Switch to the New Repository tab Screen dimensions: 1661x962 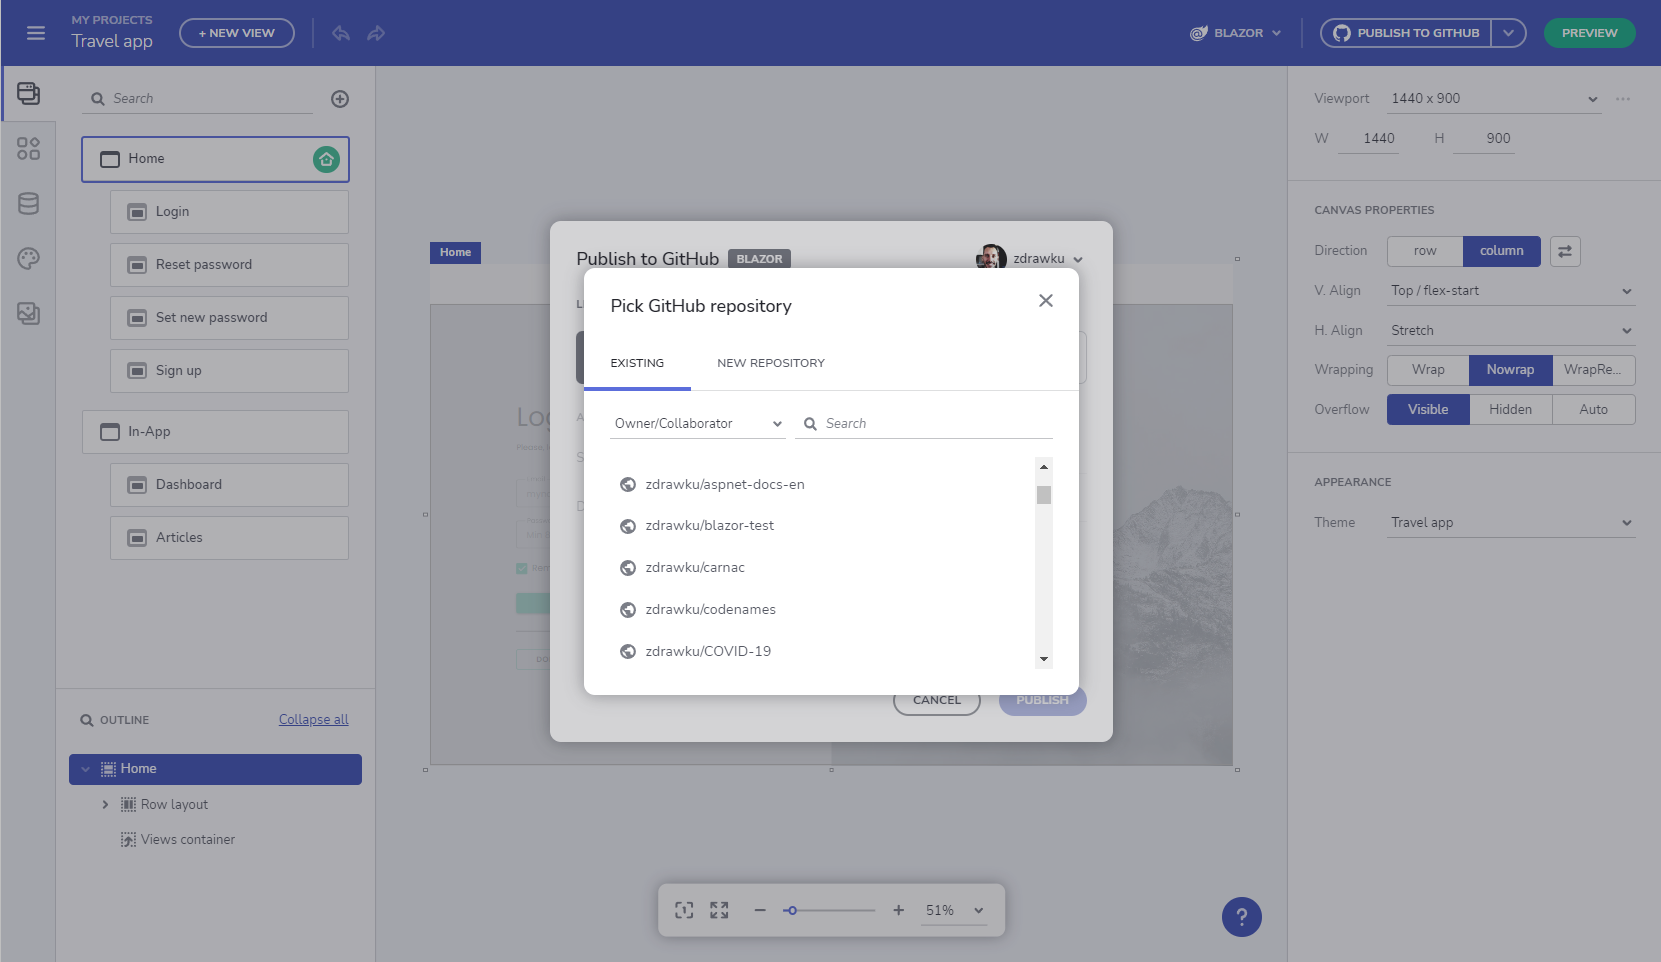coord(770,363)
